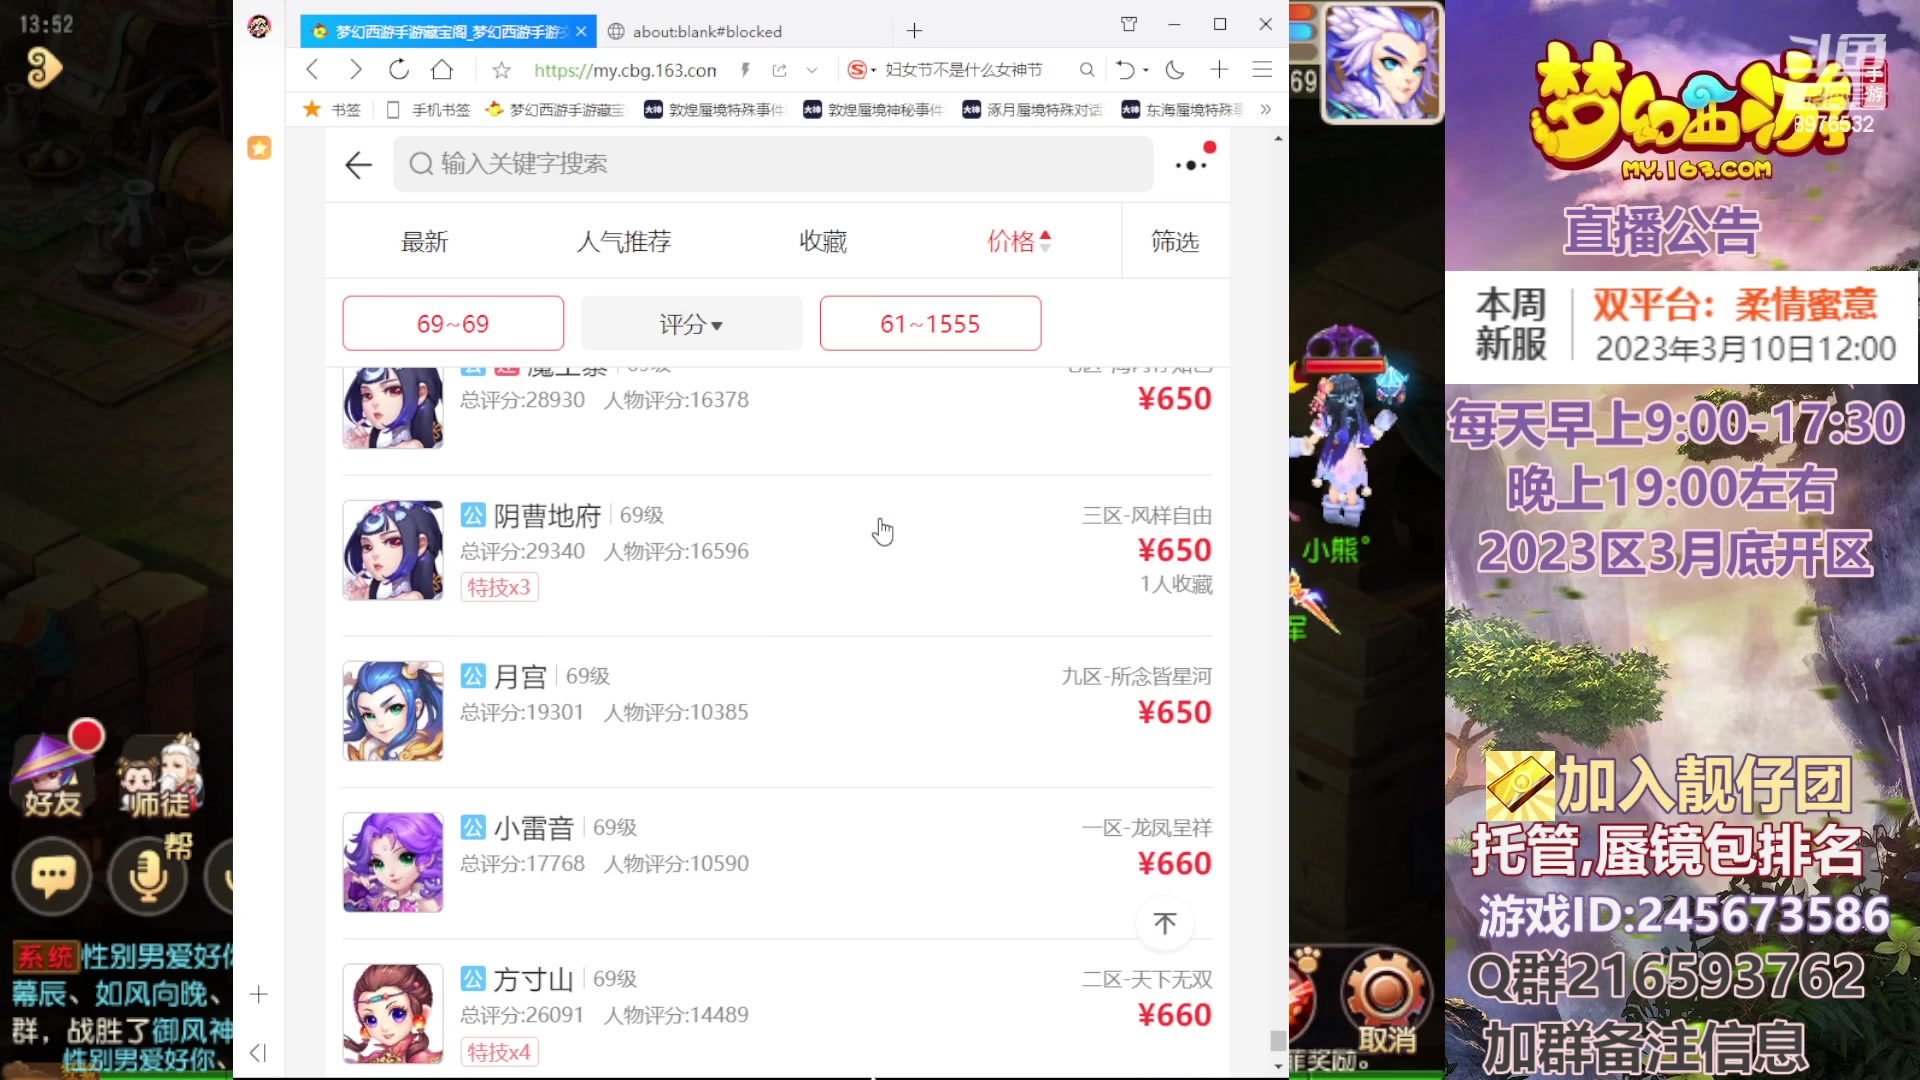This screenshot has height=1080, width=1920.
Task: Expand the address bar dropdown chevron
Action: tap(812, 70)
